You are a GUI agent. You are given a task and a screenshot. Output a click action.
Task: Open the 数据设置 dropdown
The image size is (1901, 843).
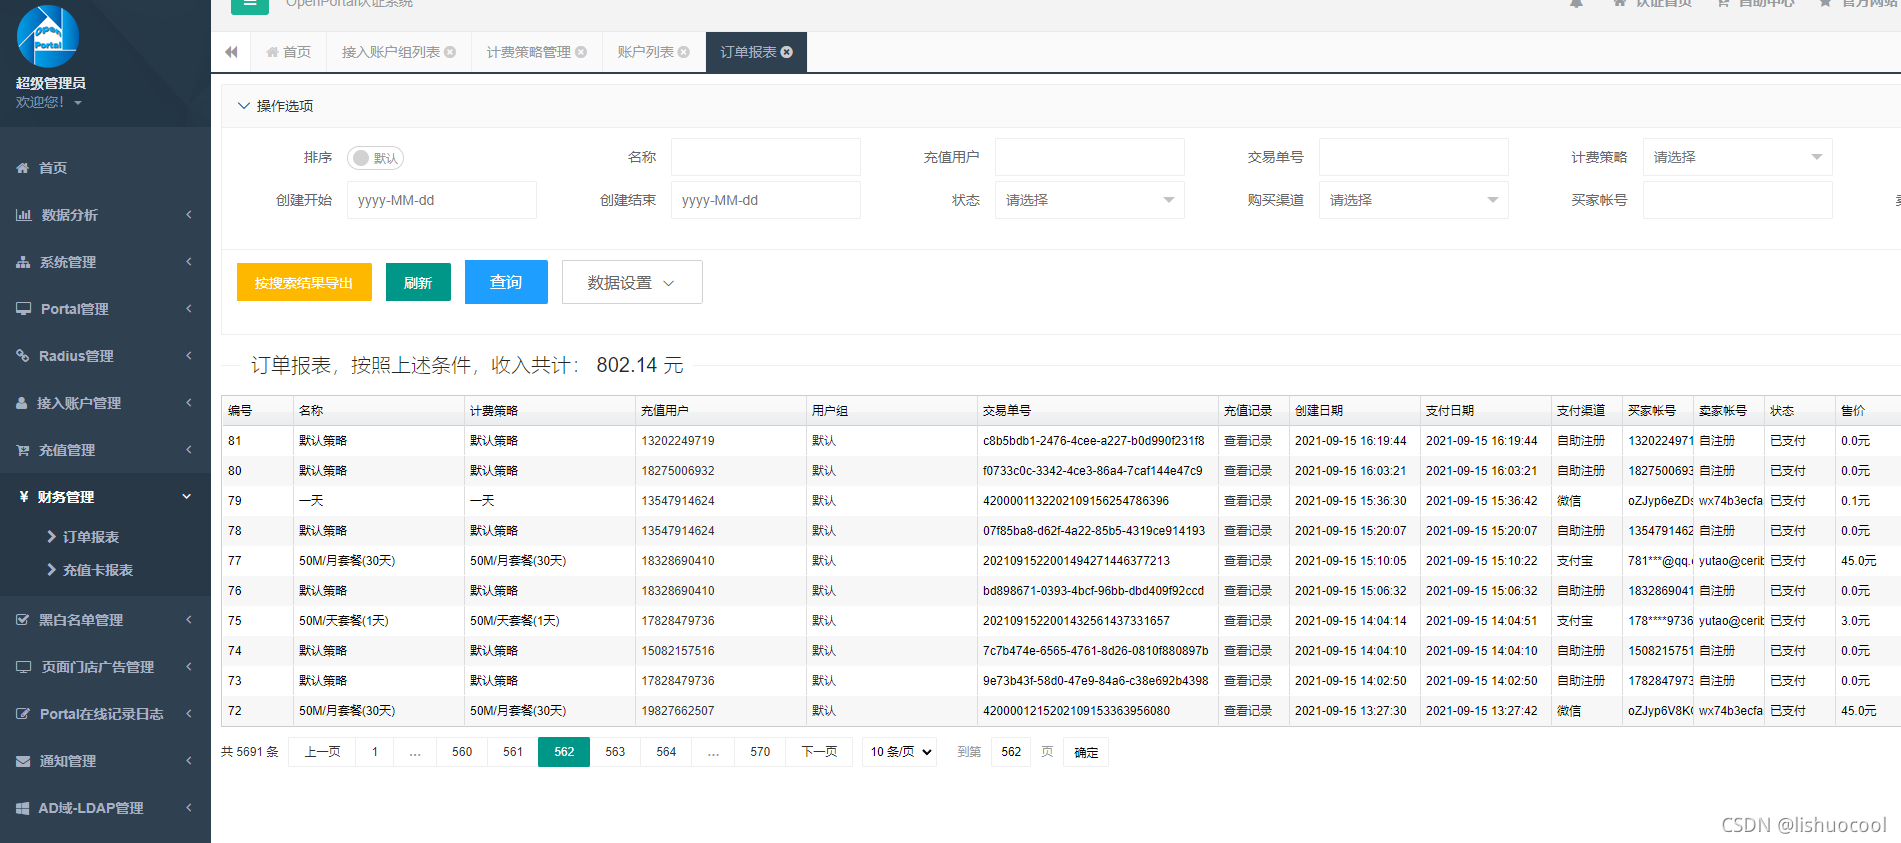[632, 282]
